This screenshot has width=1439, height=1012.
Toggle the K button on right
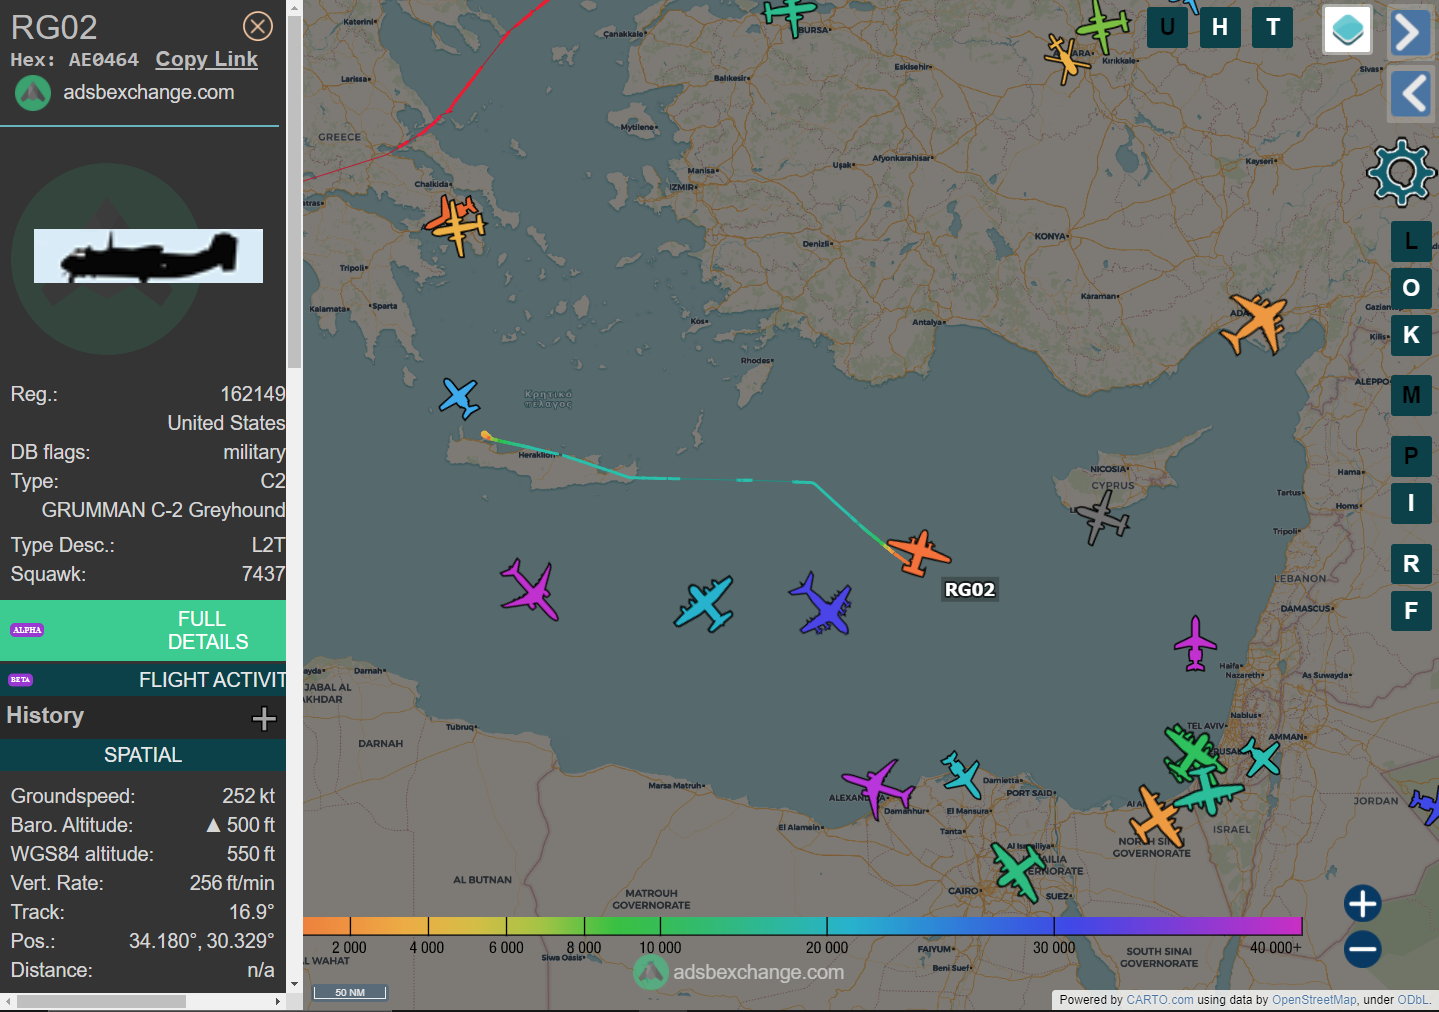coord(1411,336)
